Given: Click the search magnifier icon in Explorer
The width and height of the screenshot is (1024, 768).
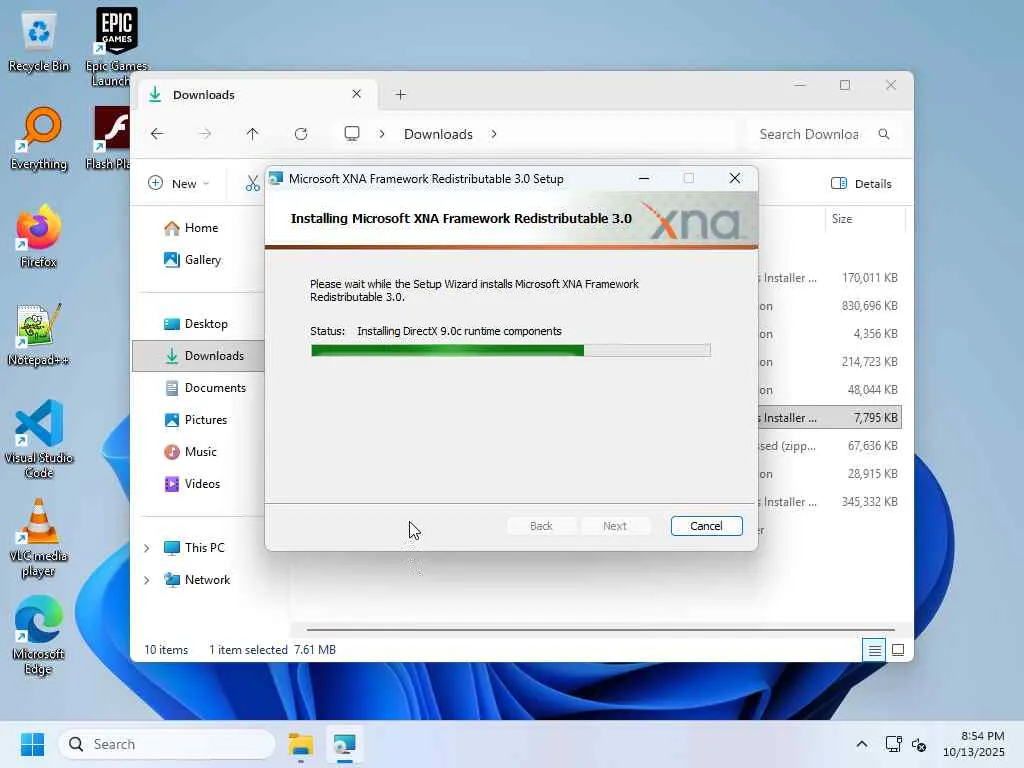Looking at the screenshot, I should click(884, 134).
